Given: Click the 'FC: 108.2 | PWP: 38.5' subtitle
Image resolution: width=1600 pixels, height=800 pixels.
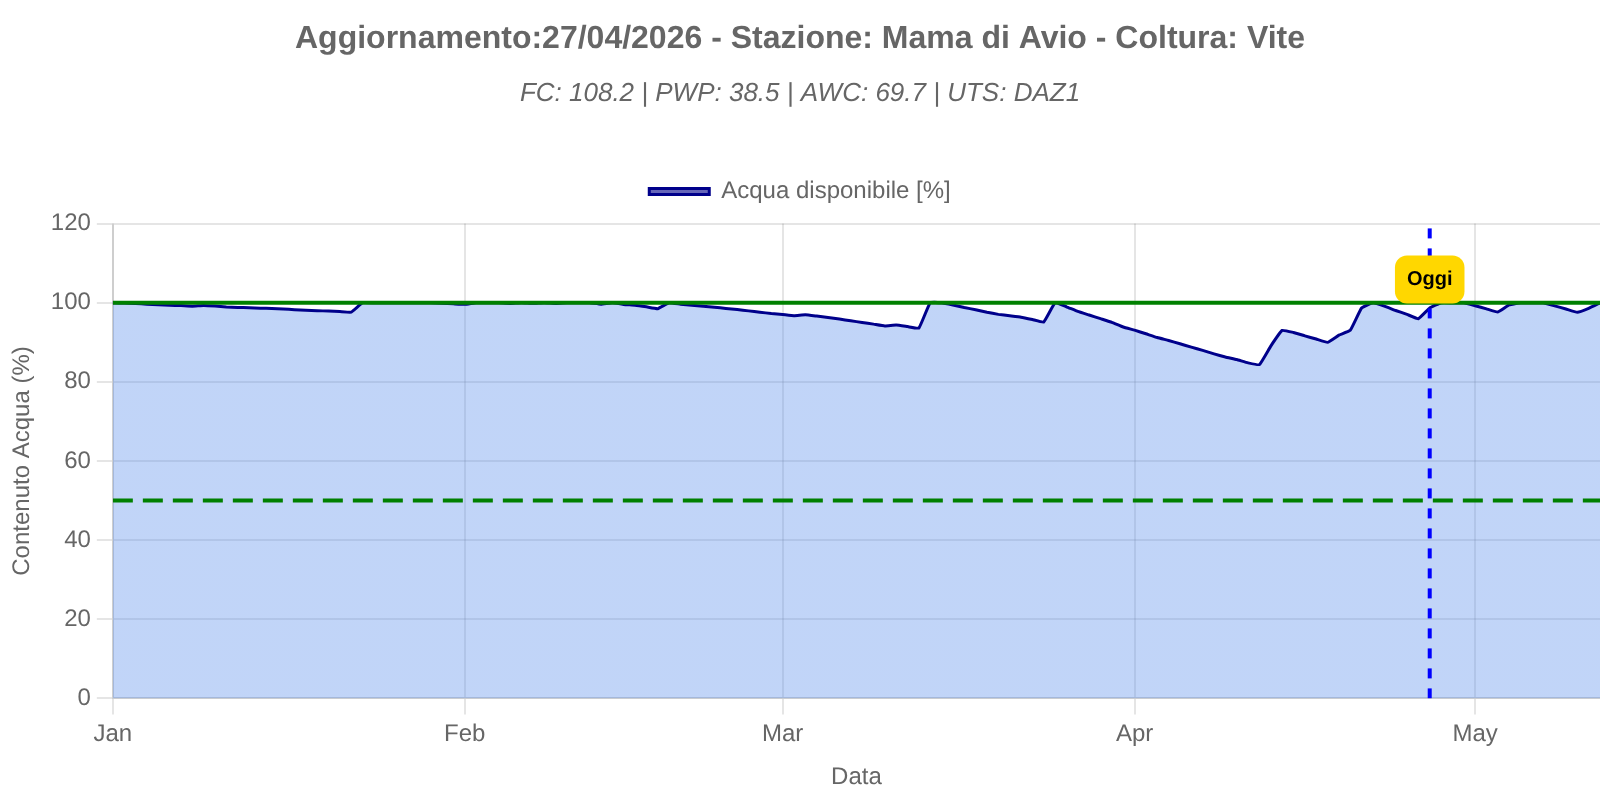Looking at the screenshot, I should [800, 93].
